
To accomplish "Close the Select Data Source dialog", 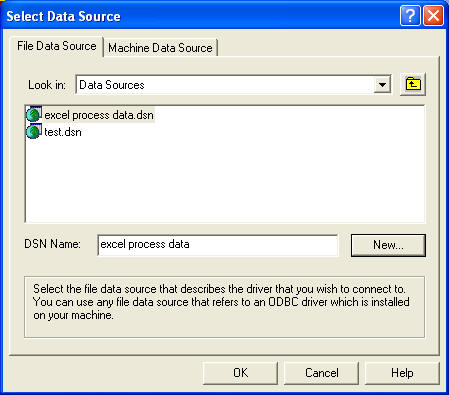I will 433,15.
